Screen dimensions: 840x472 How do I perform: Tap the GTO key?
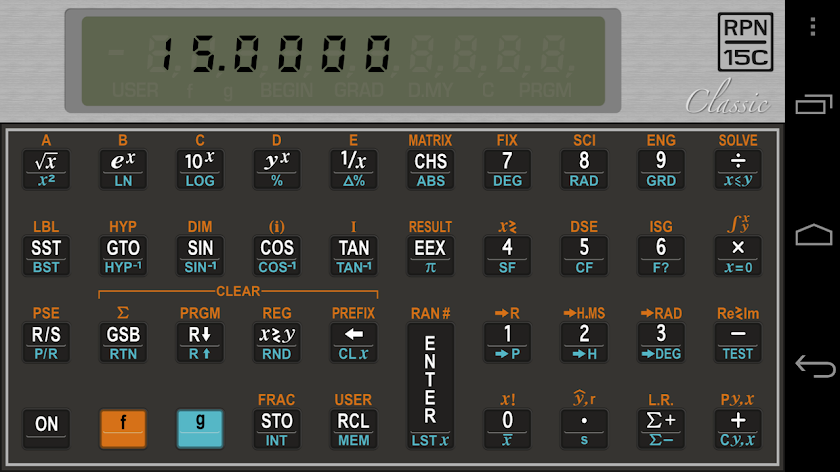(x=123, y=256)
